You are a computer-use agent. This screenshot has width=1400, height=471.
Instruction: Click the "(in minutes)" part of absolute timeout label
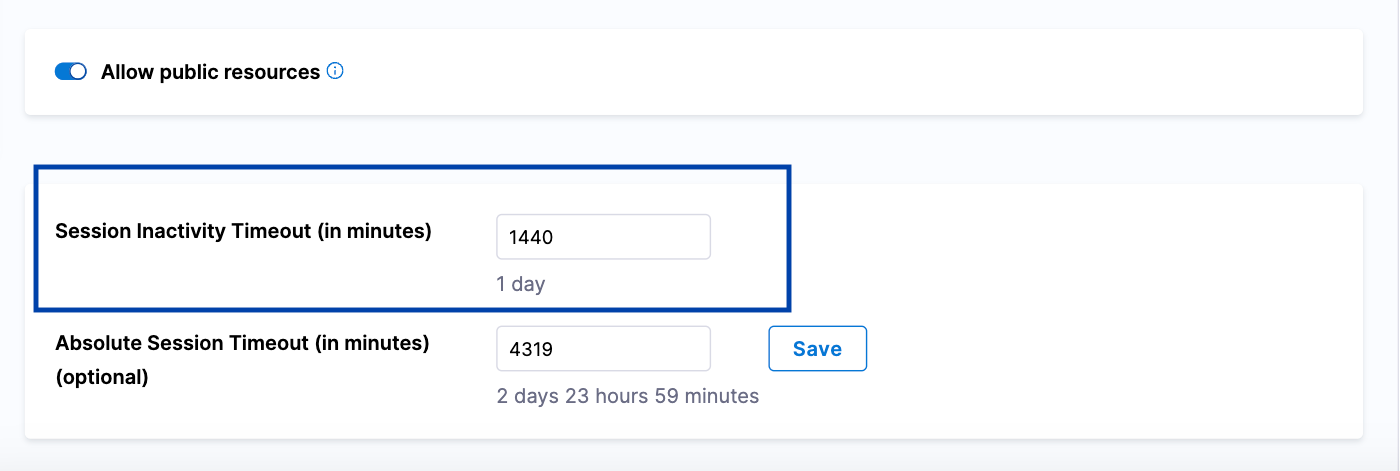372,343
